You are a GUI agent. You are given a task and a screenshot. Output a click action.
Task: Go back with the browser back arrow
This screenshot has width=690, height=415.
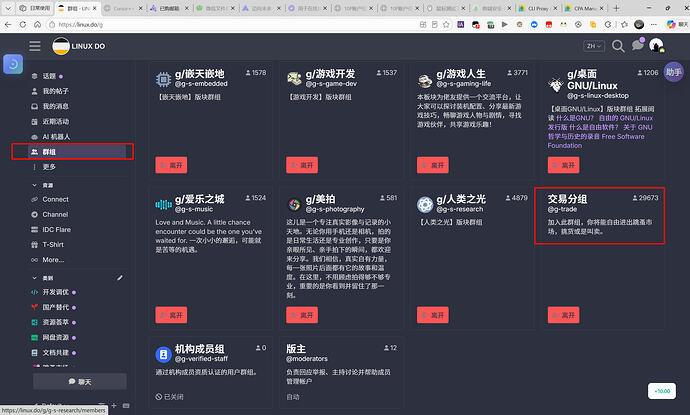tap(8, 25)
